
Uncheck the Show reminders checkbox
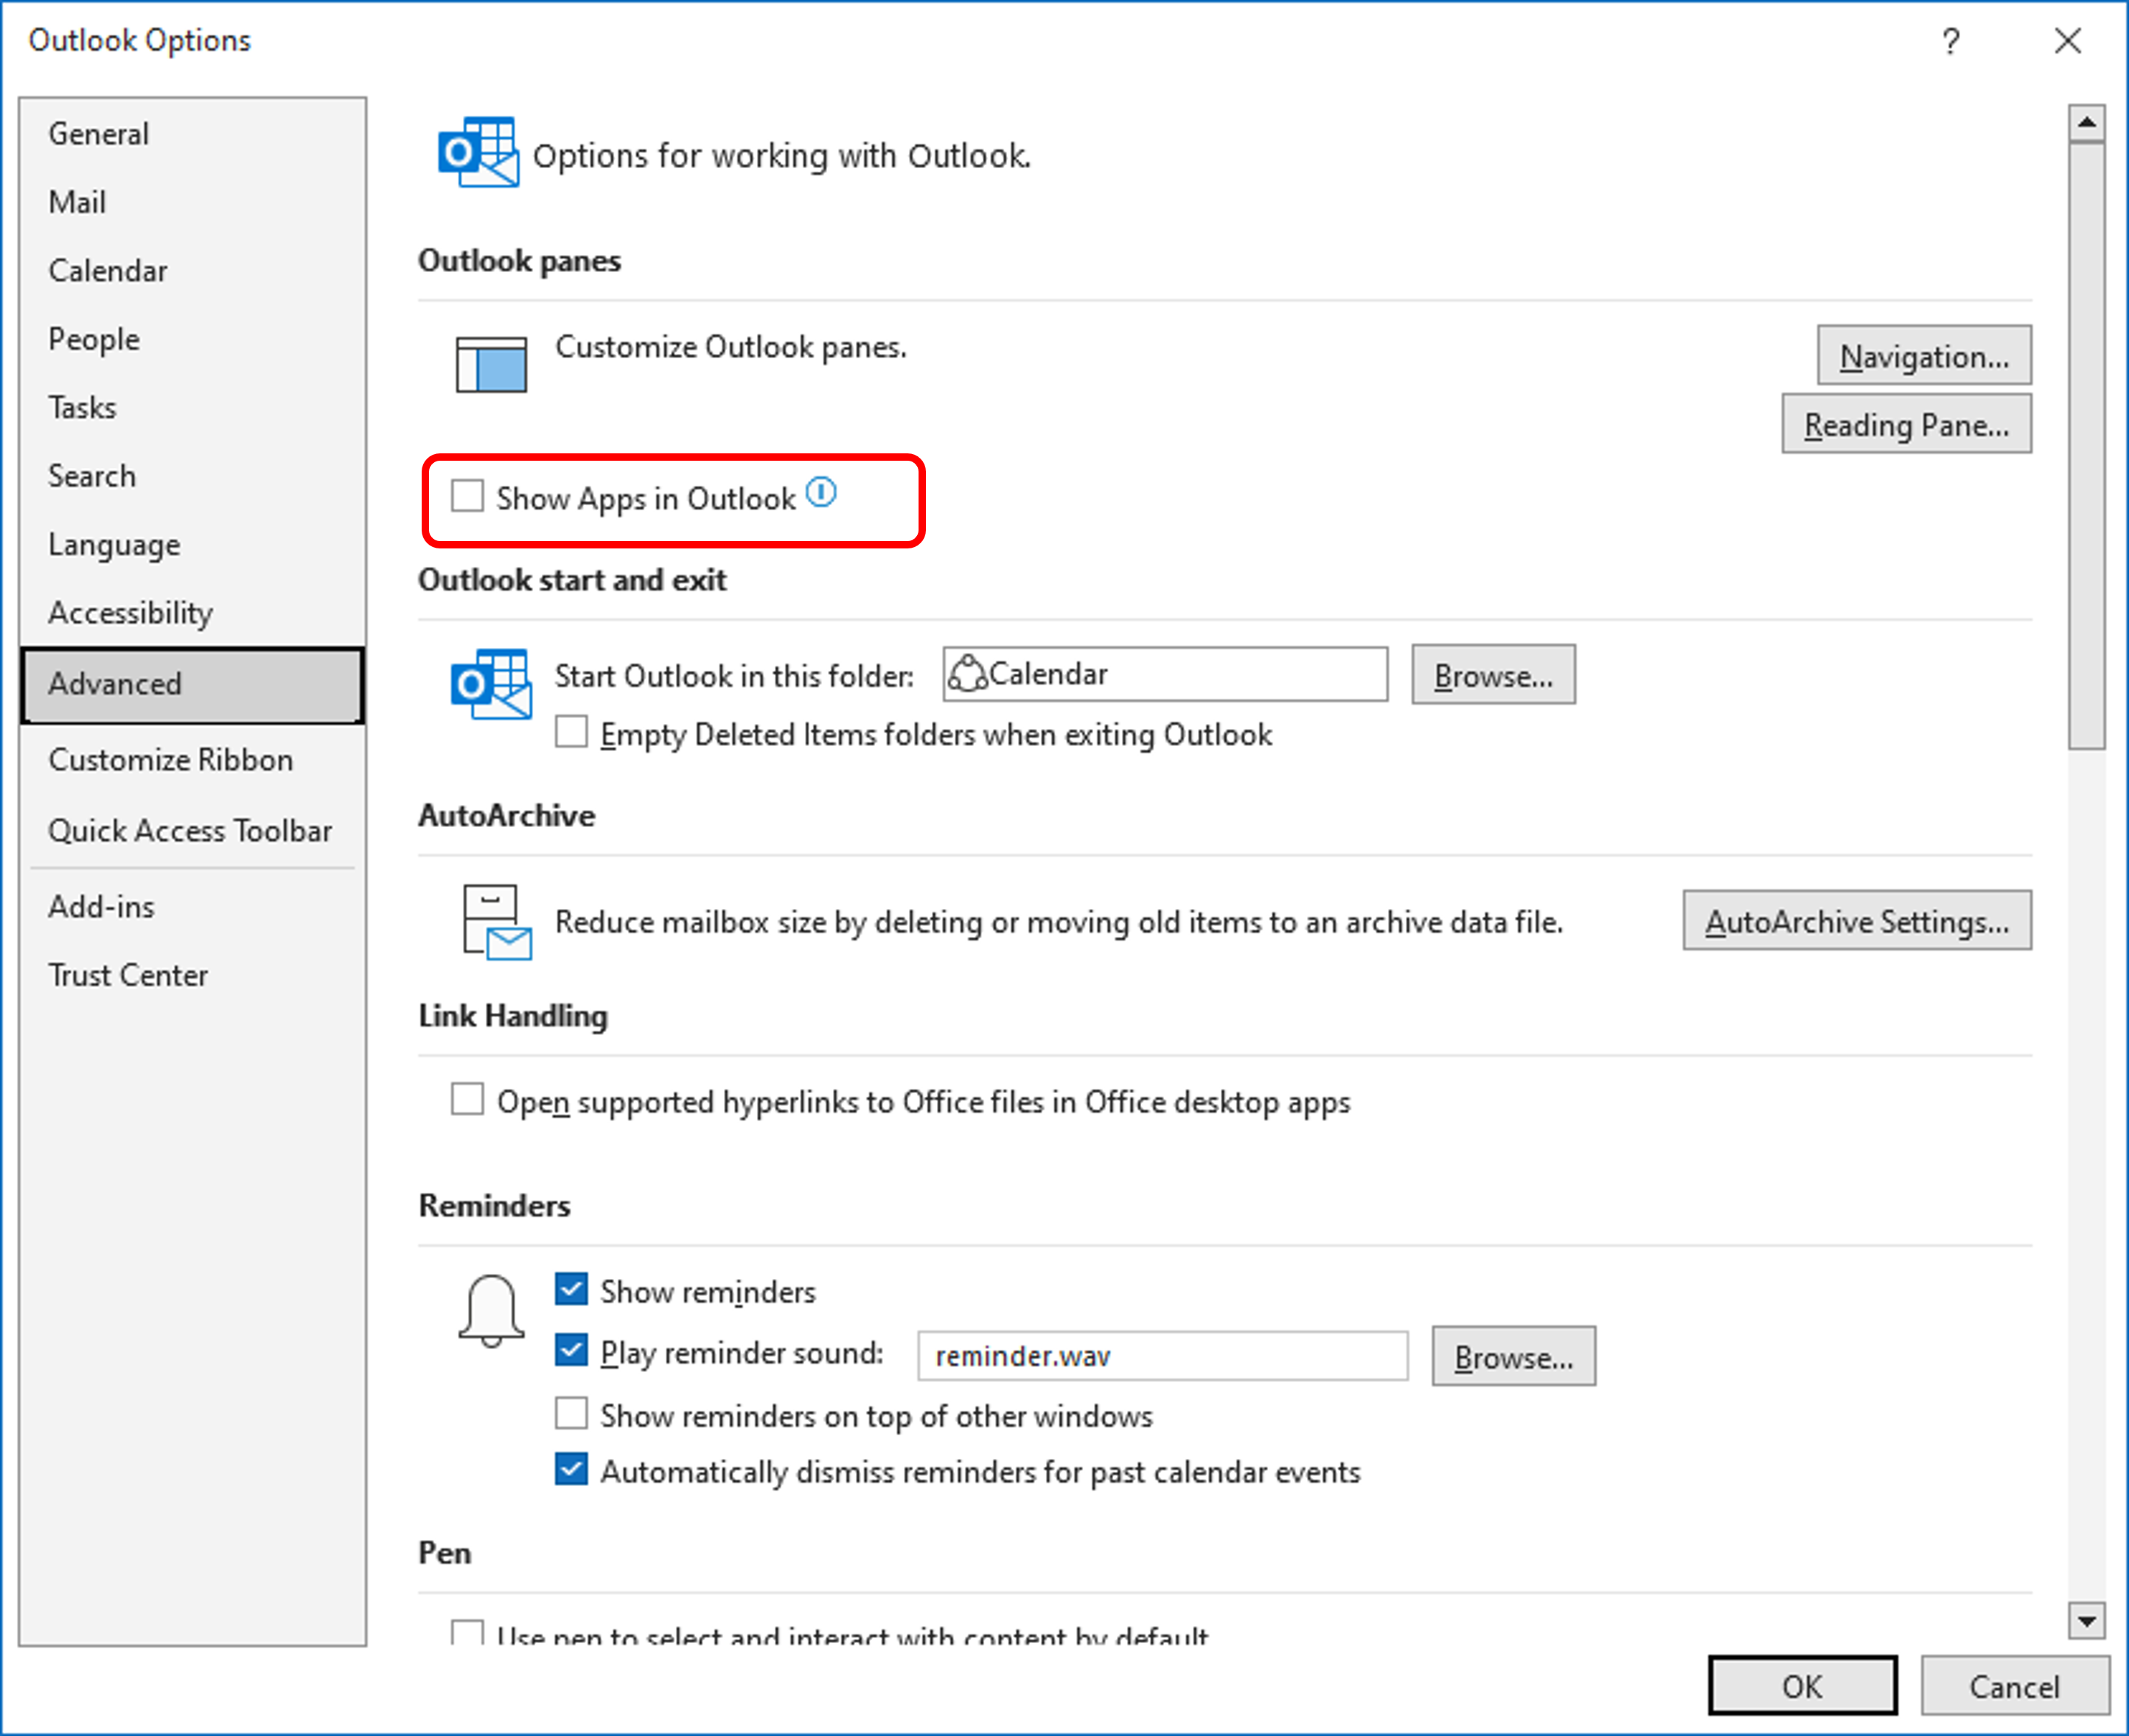(571, 1289)
